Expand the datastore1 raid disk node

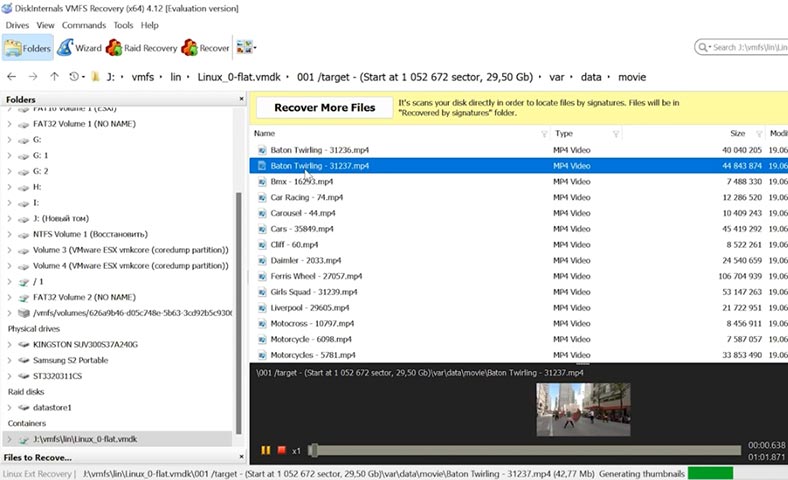[10, 408]
